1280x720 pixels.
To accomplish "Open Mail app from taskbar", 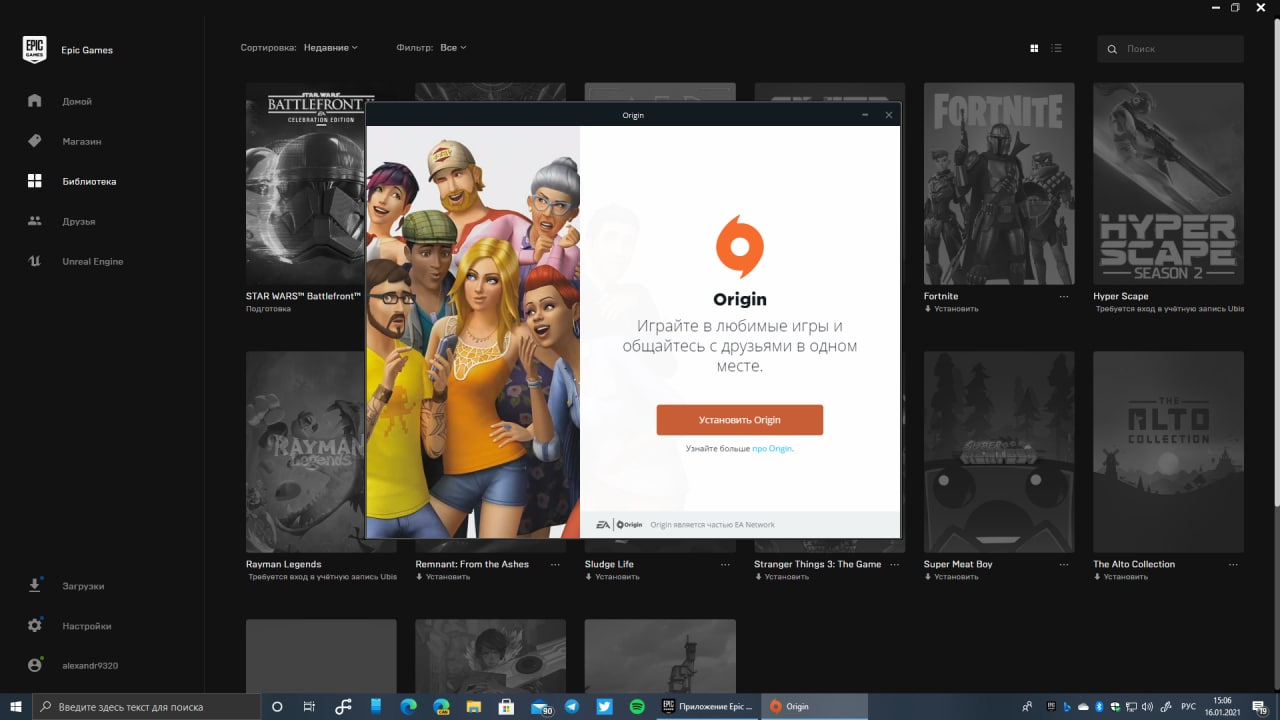I will [x=540, y=706].
